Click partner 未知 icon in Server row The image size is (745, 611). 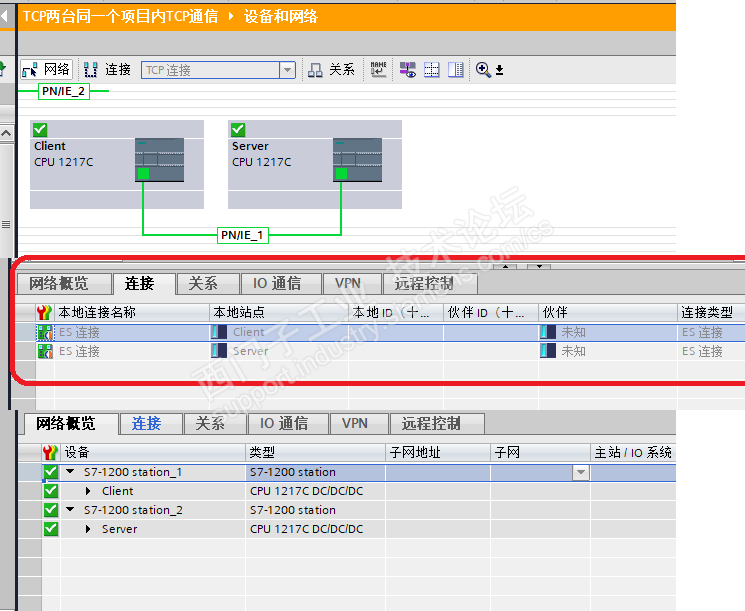click(x=548, y=351)
